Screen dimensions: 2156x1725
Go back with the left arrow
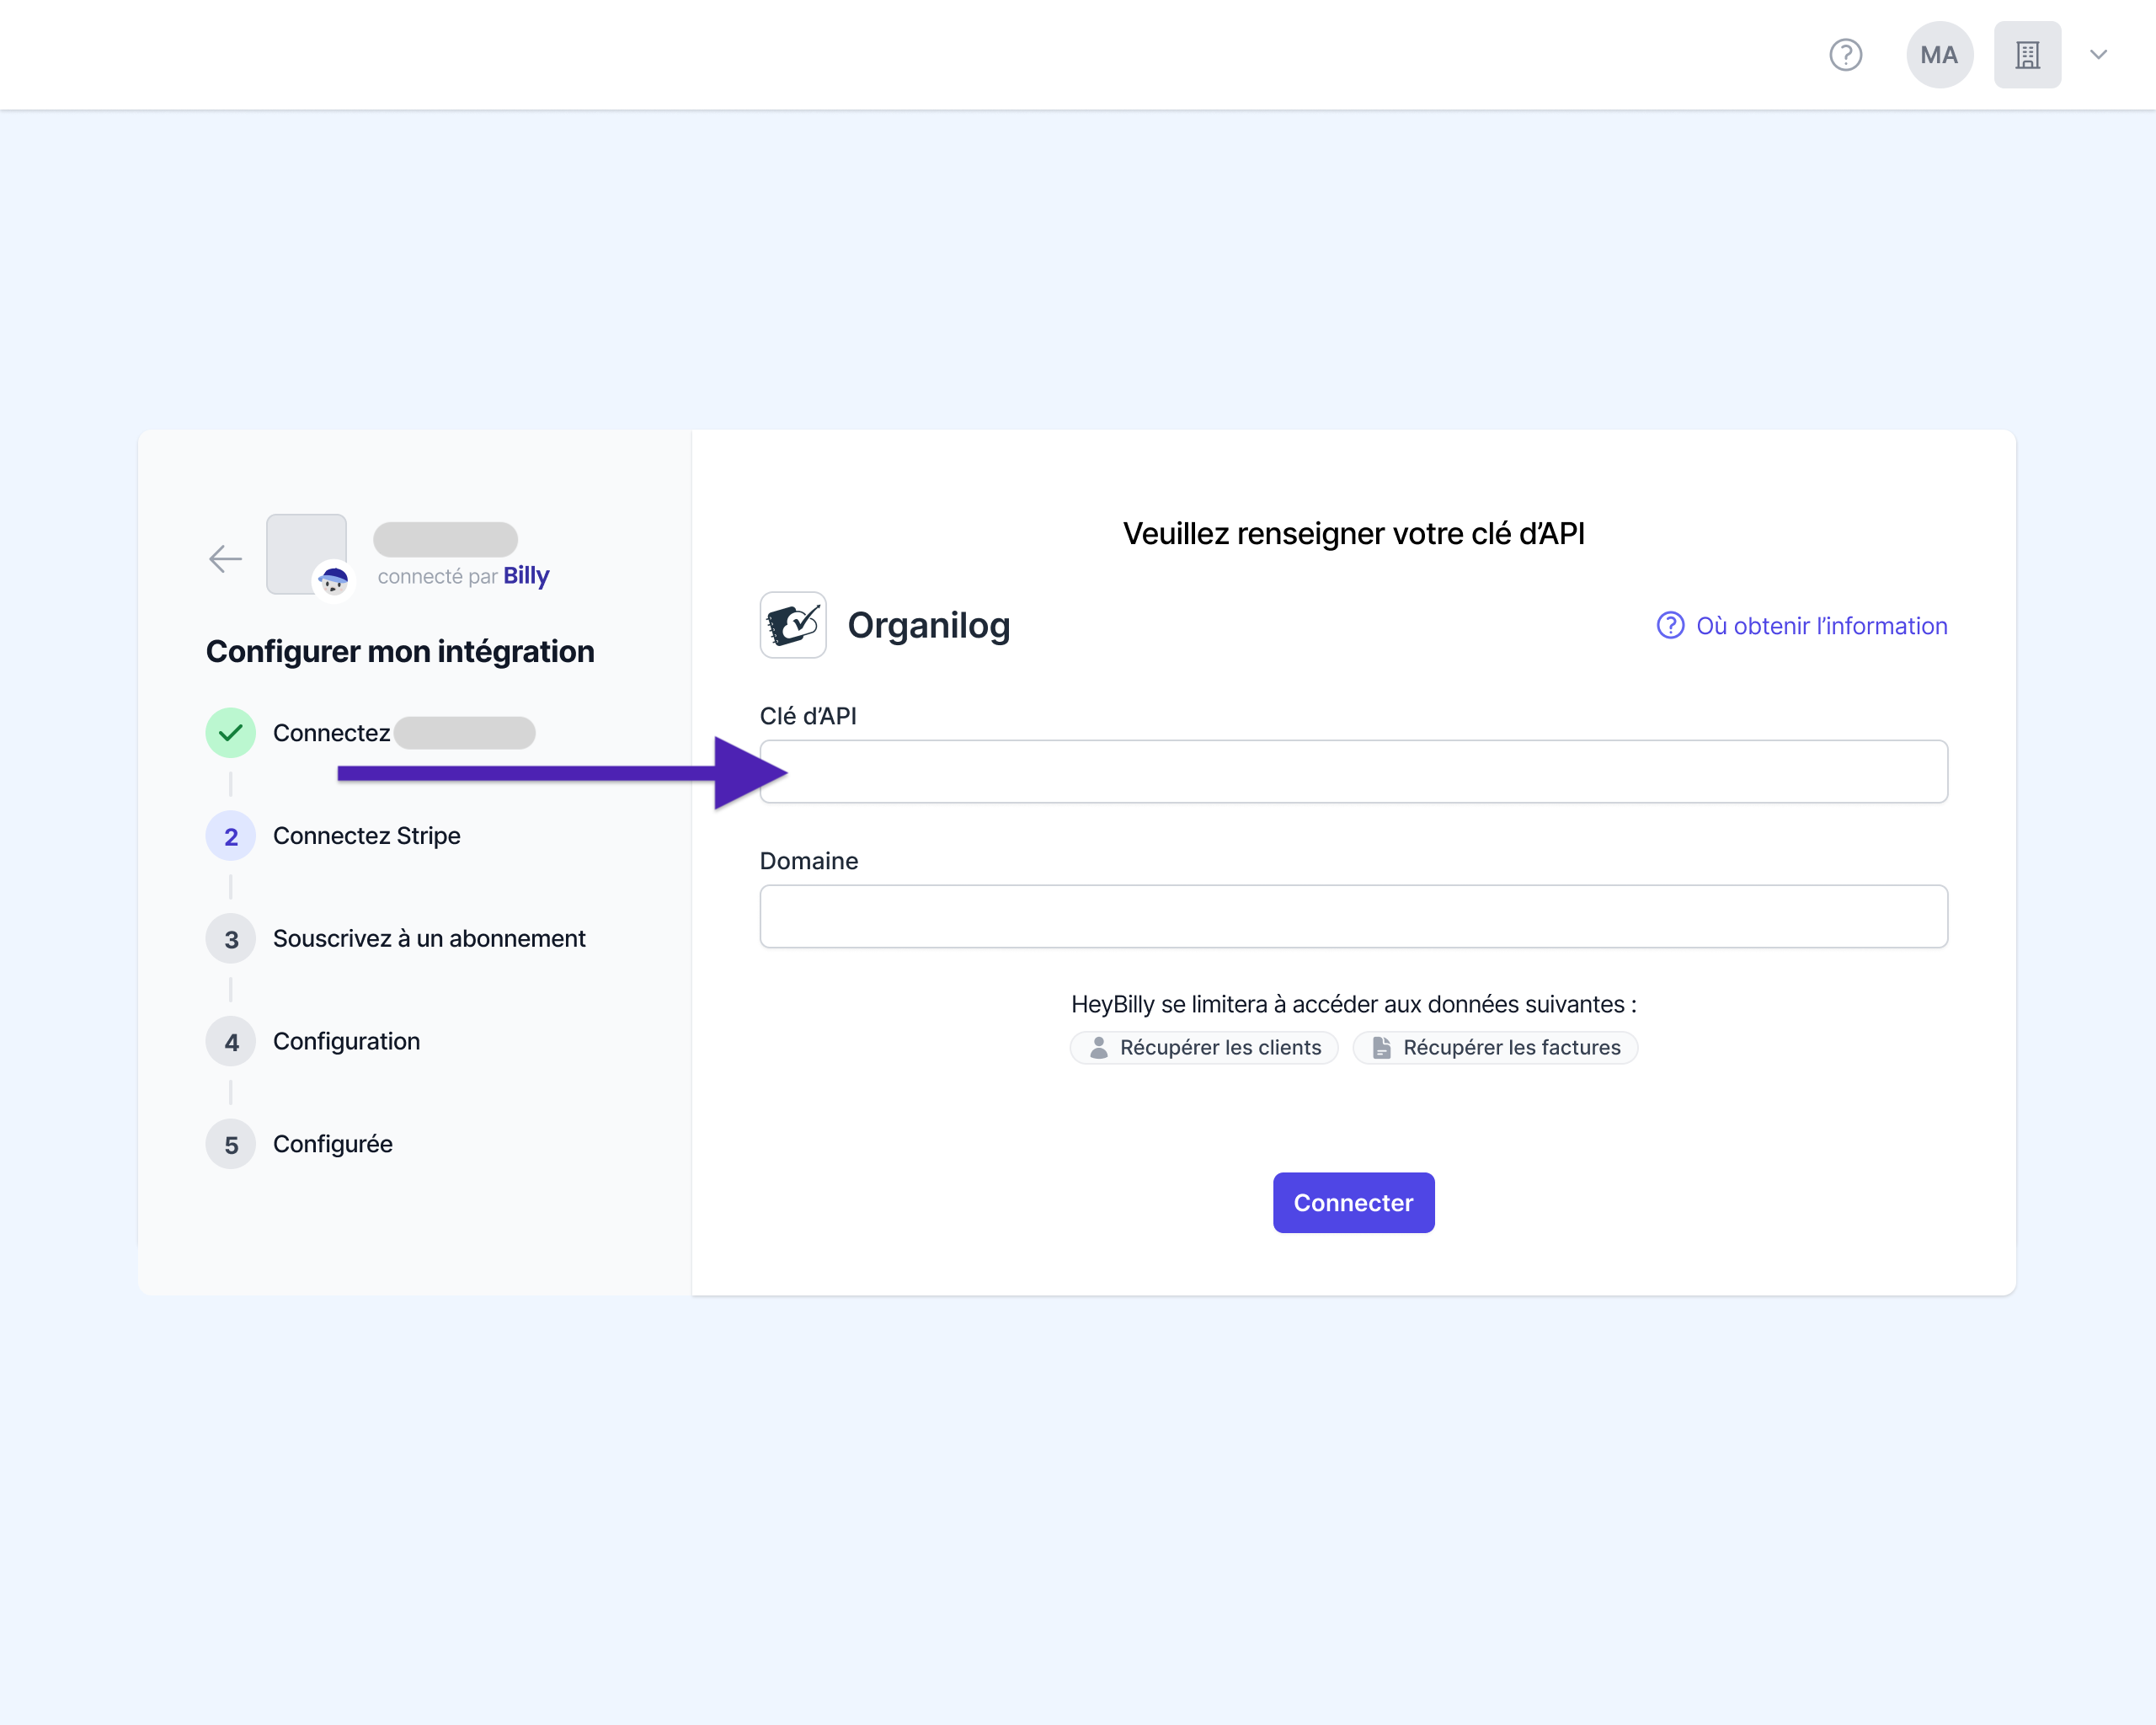click(226, 558)
